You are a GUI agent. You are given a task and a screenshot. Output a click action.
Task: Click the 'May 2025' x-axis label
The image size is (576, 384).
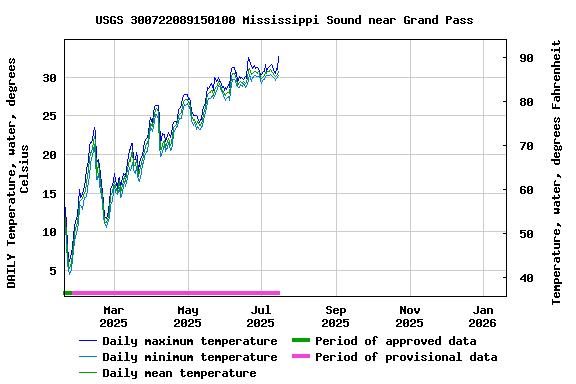pyautogui.click(x=188, y=316)
